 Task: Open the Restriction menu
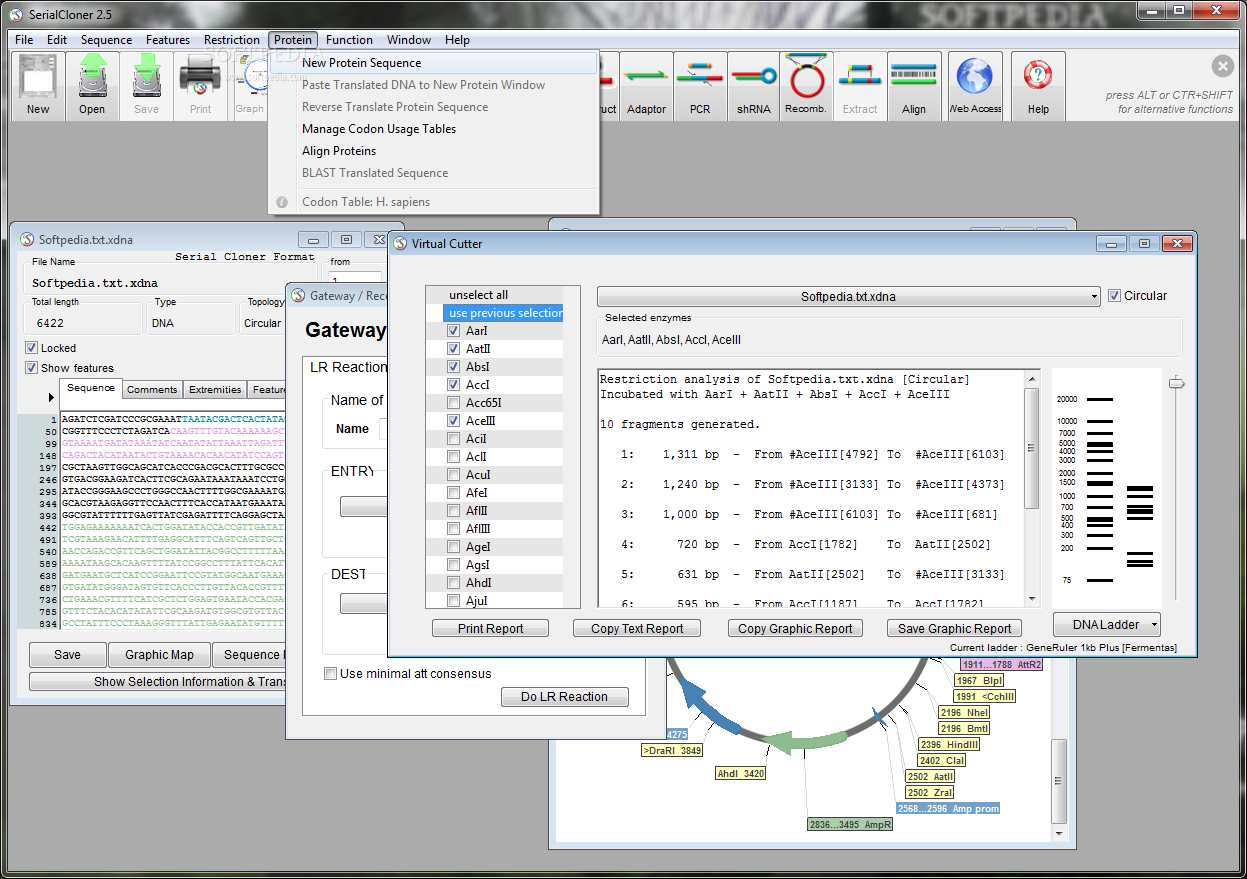pyautogui.click(x=231, y=40)
